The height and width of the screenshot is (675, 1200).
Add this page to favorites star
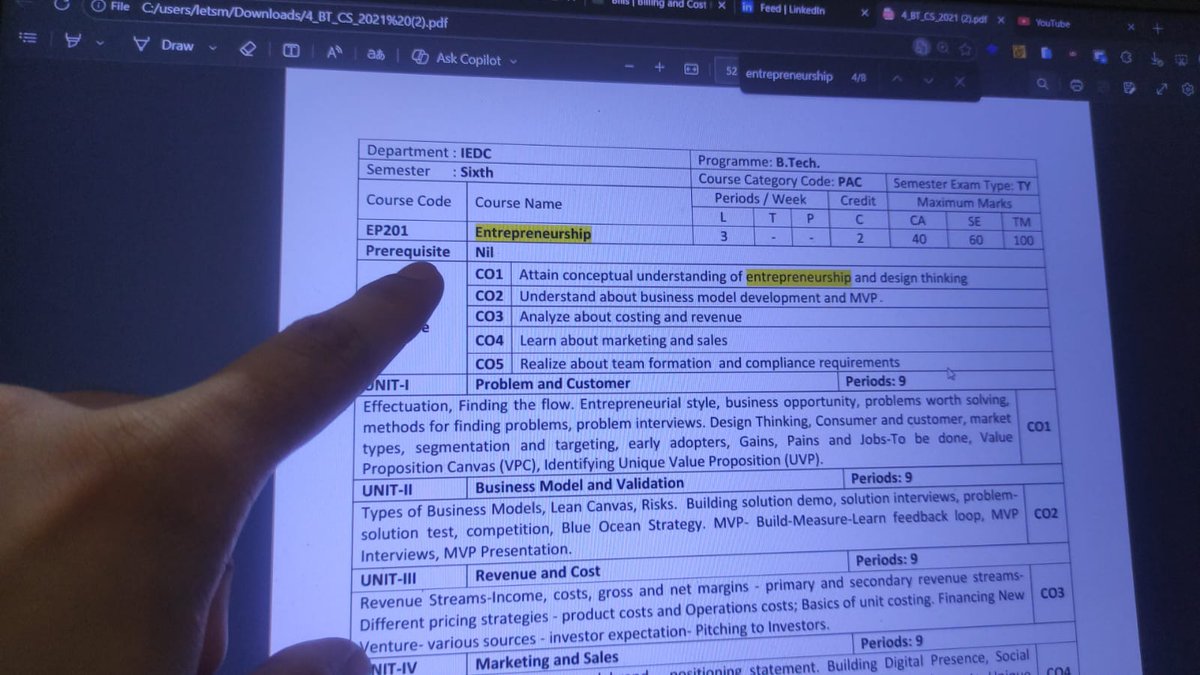(965, 47)
